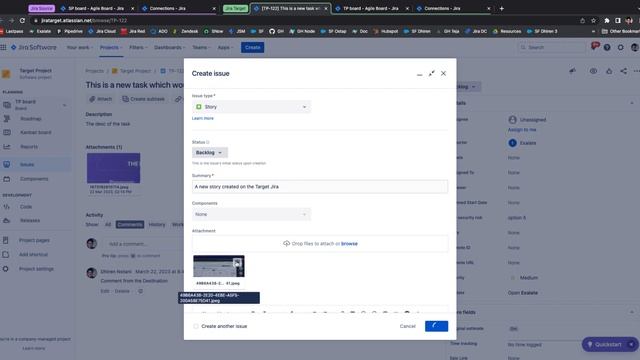
Task: Open a new browser tab with the plus icon
Action: [502, 8]
